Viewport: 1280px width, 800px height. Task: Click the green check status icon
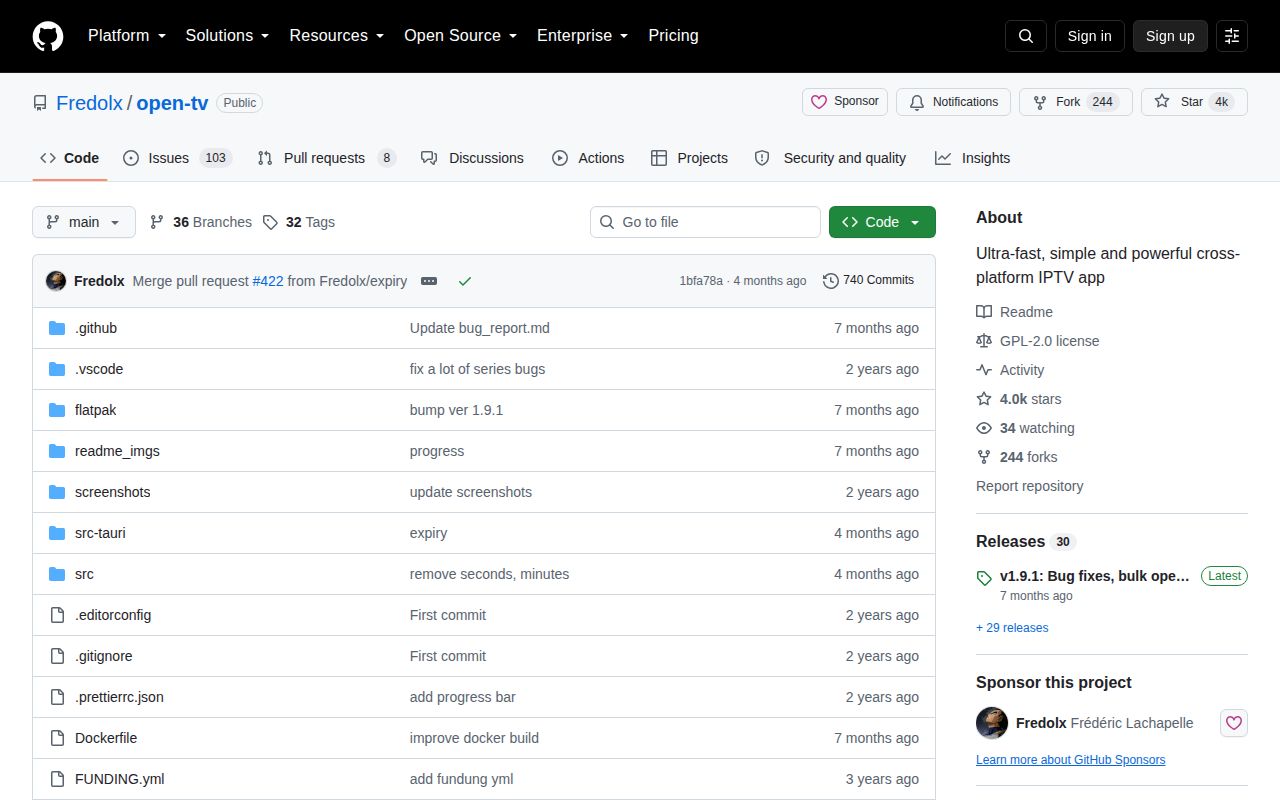465,281
